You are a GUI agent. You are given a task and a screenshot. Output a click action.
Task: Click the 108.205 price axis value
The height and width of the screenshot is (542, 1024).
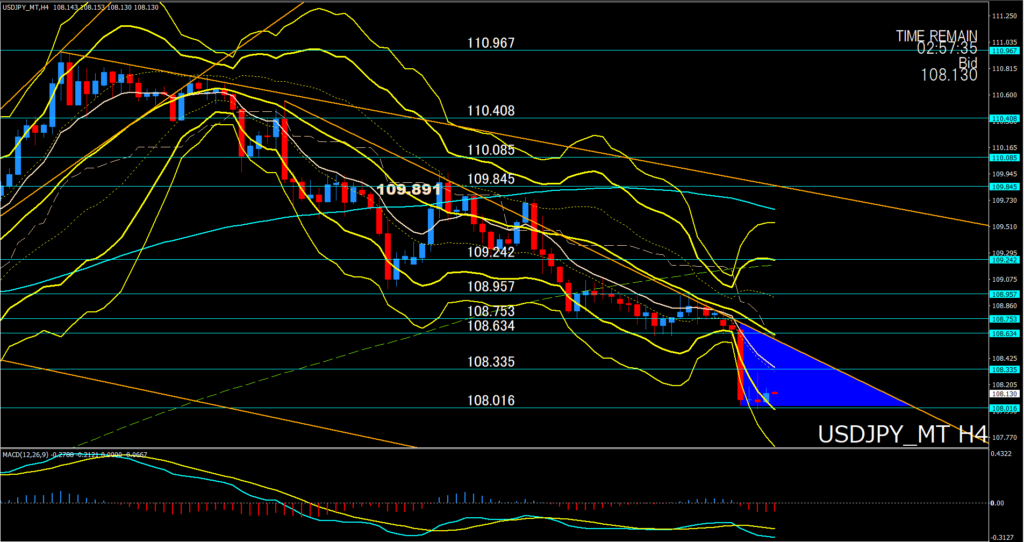1004,385
